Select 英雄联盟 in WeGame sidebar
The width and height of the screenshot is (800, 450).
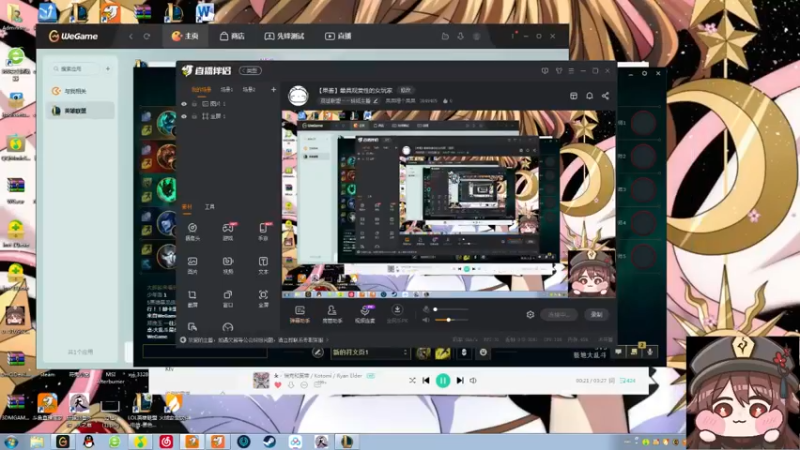[x=80, y=111]
